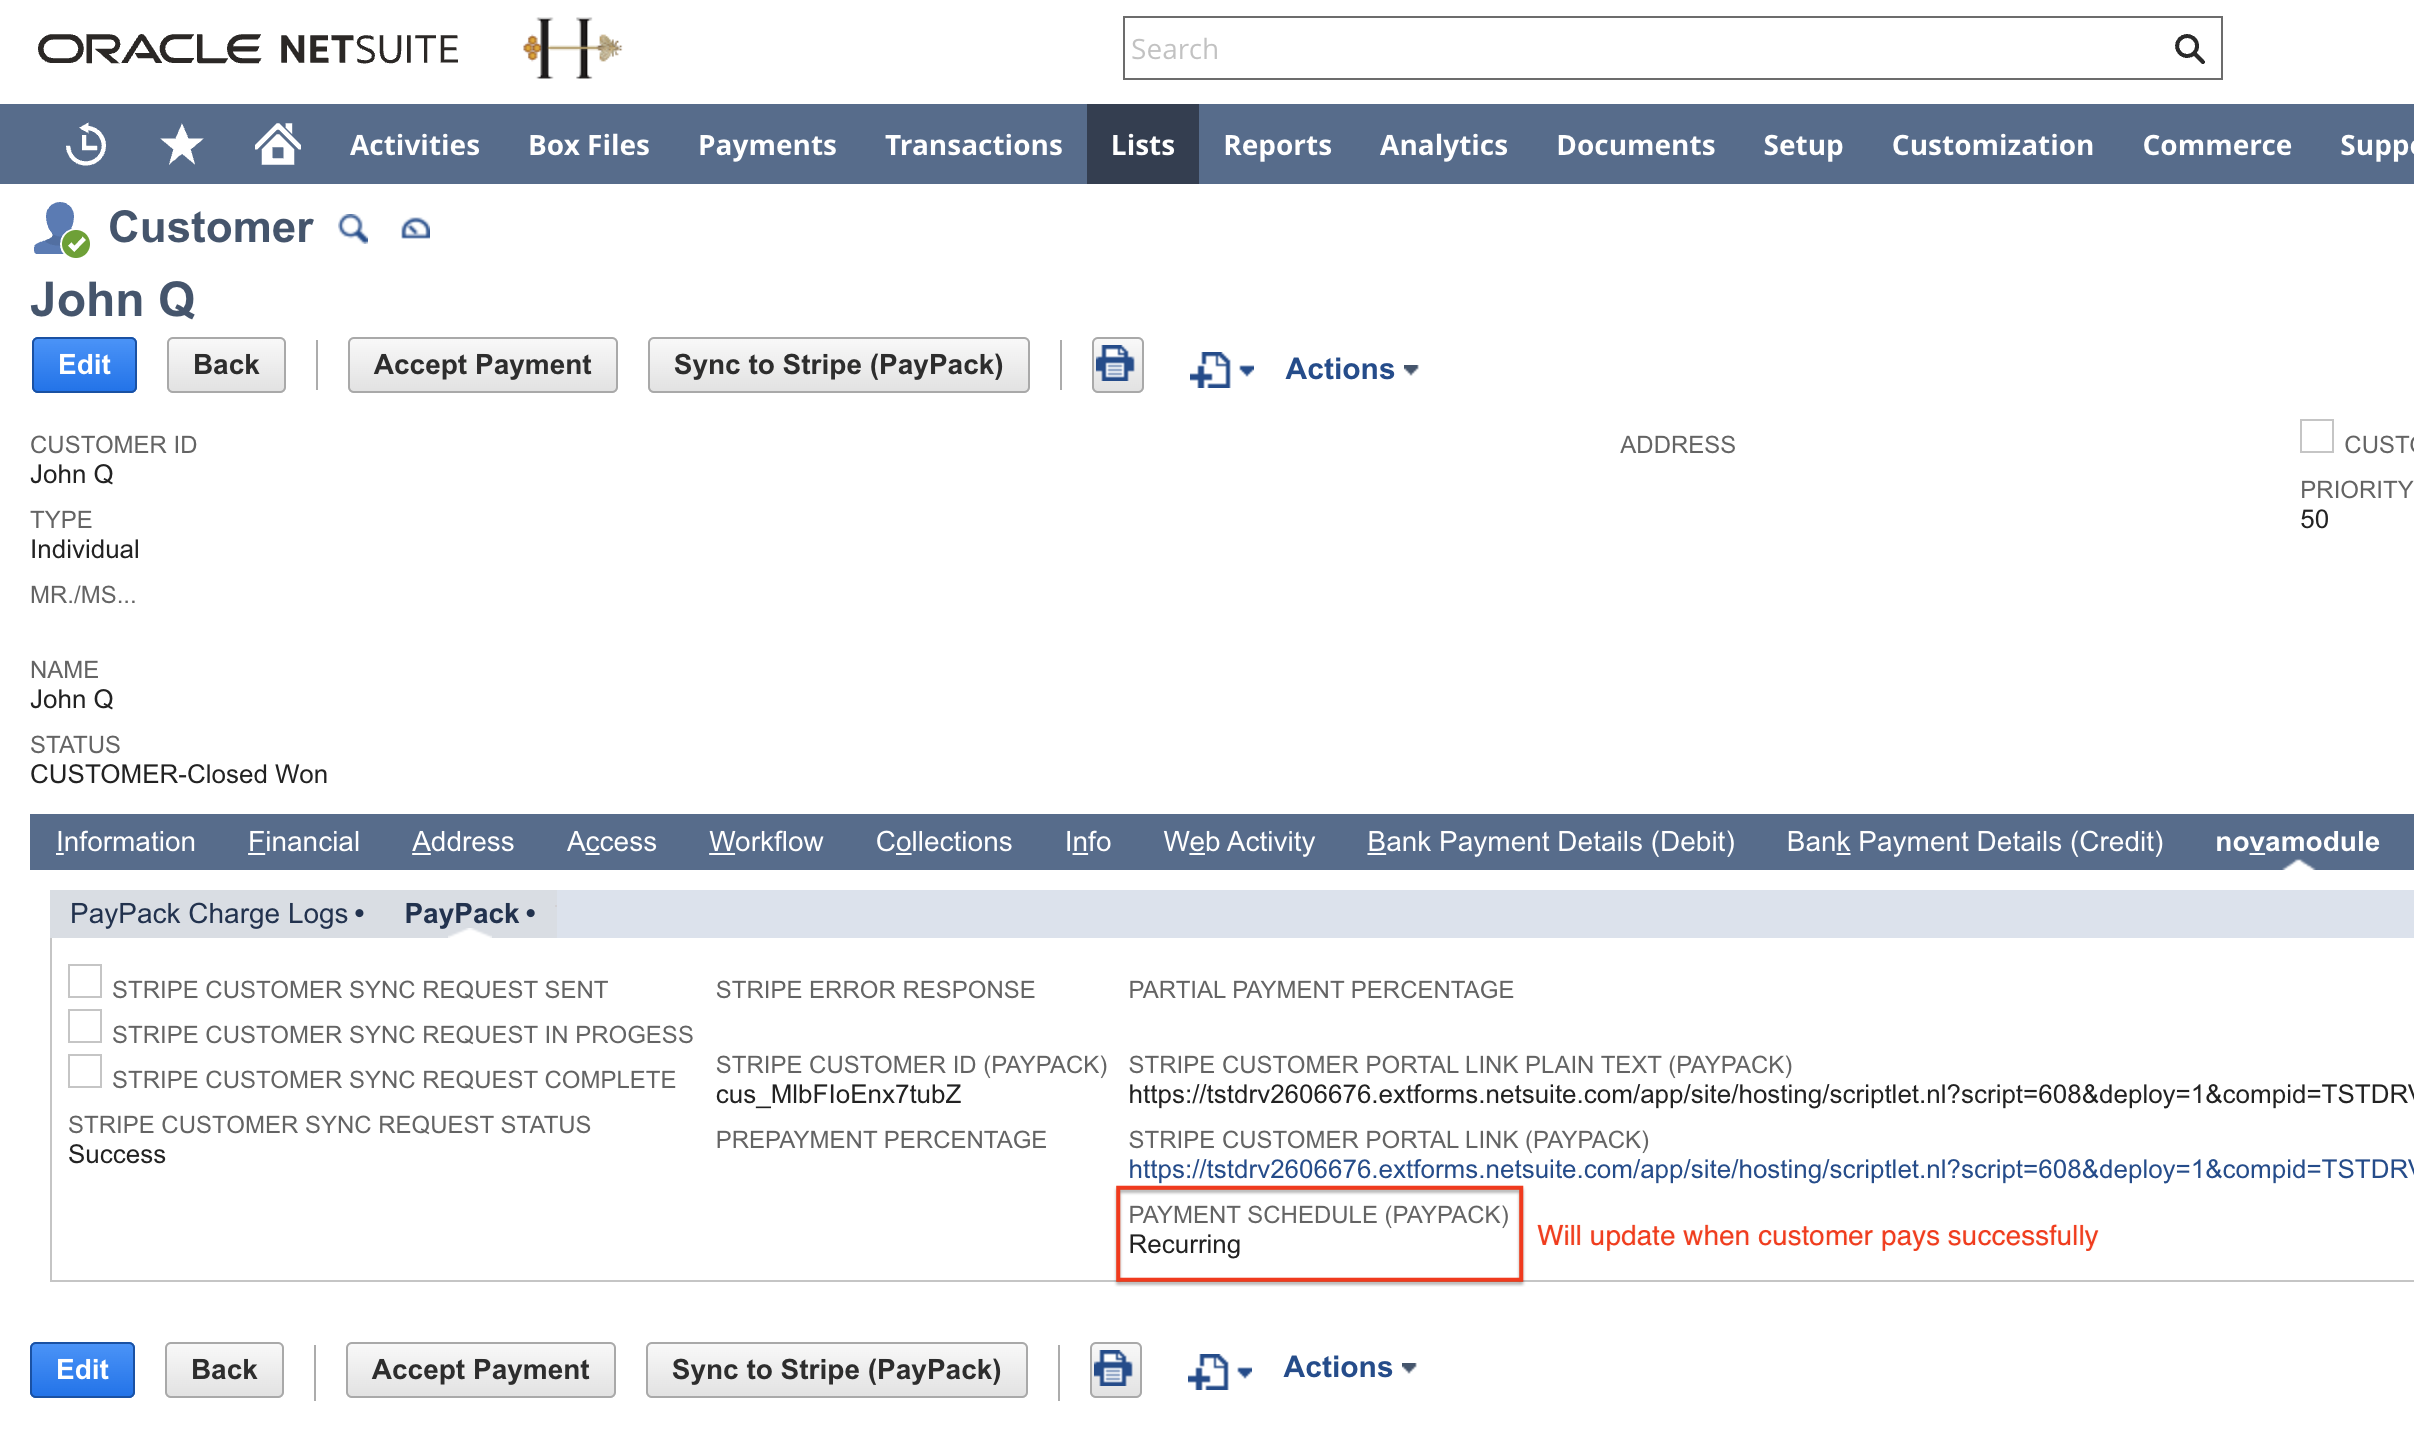Screen dimensions: 2414x1452
Task: Open the Lists menu
Action: click(1142, 145)
